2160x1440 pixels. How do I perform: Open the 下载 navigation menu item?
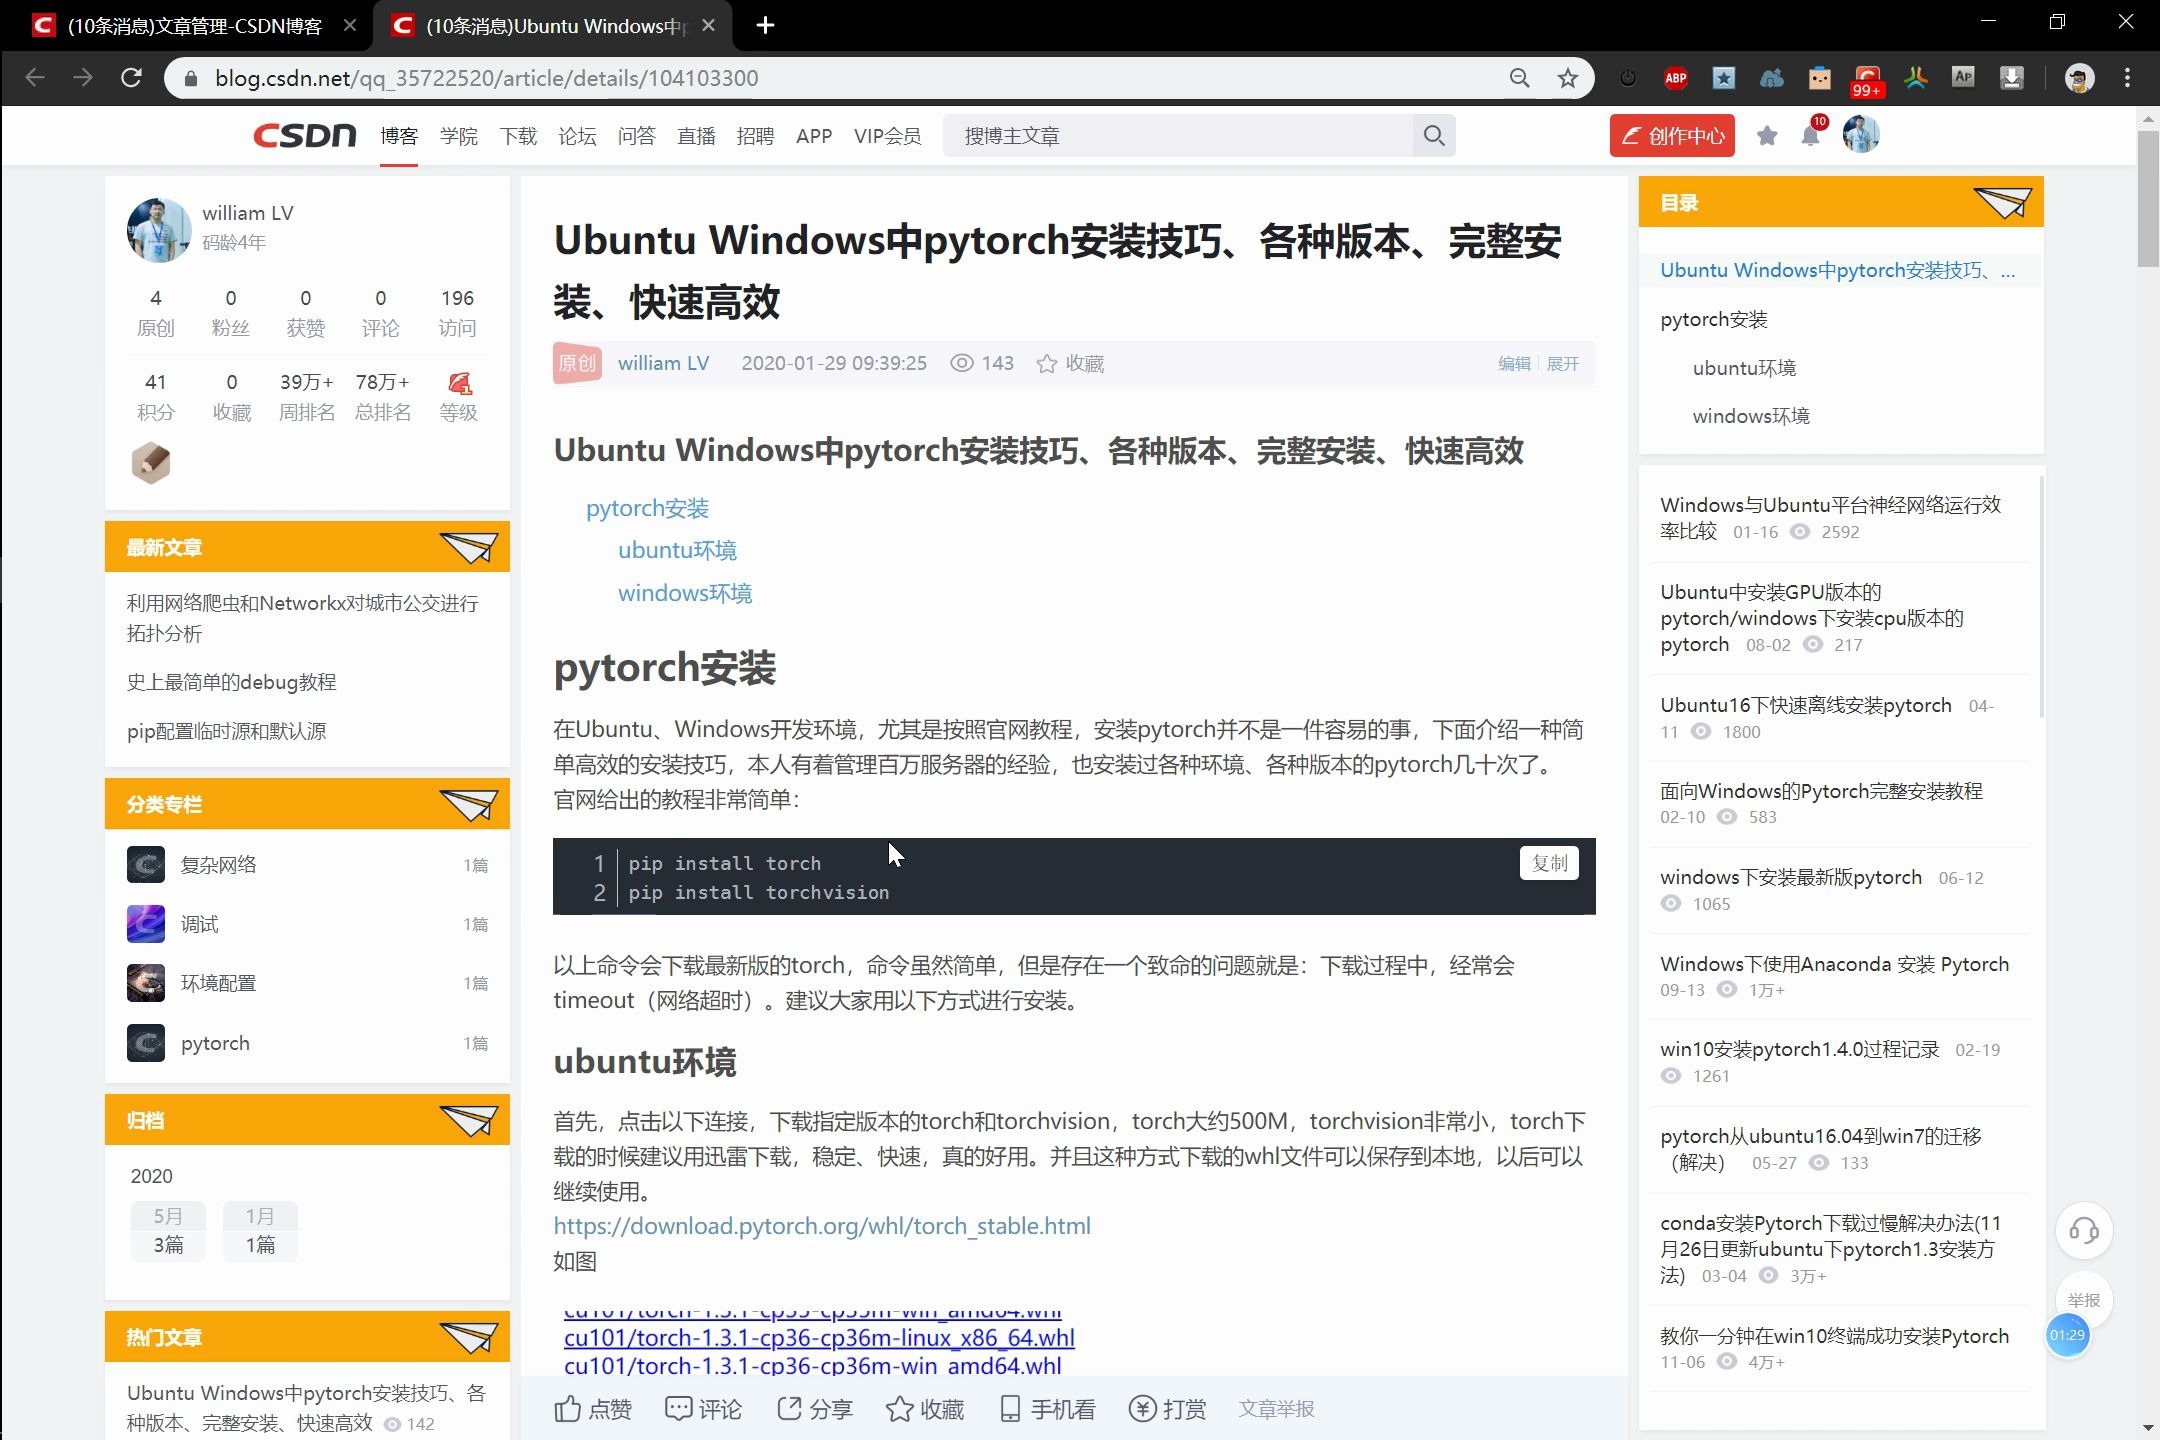point(518,136)
